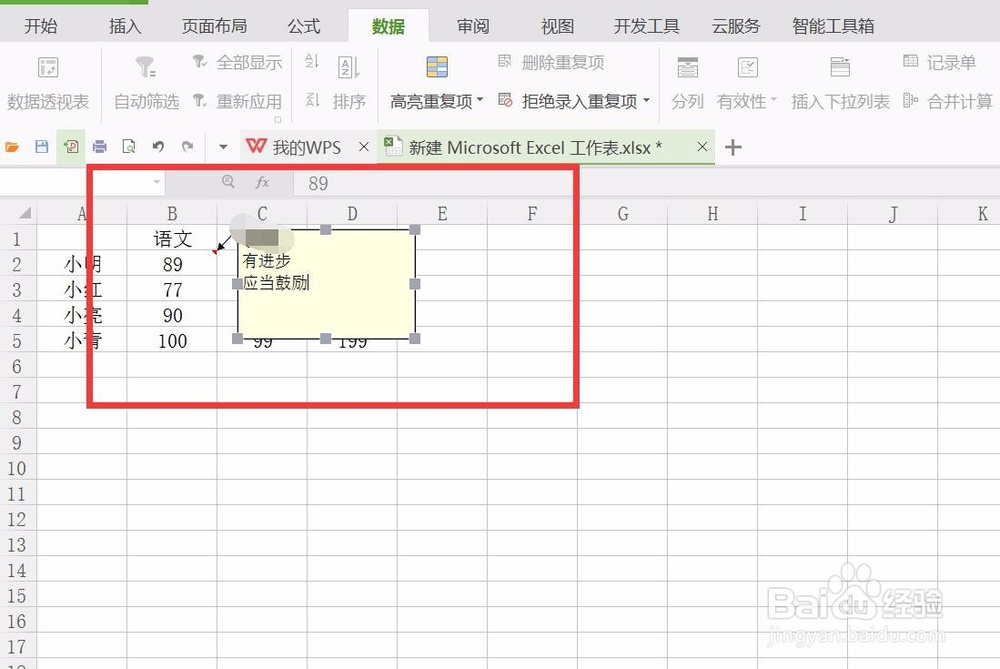Save the workbook with the save icon
The width and height of the screenshot is (1000, 669).
tap(40, 146)
